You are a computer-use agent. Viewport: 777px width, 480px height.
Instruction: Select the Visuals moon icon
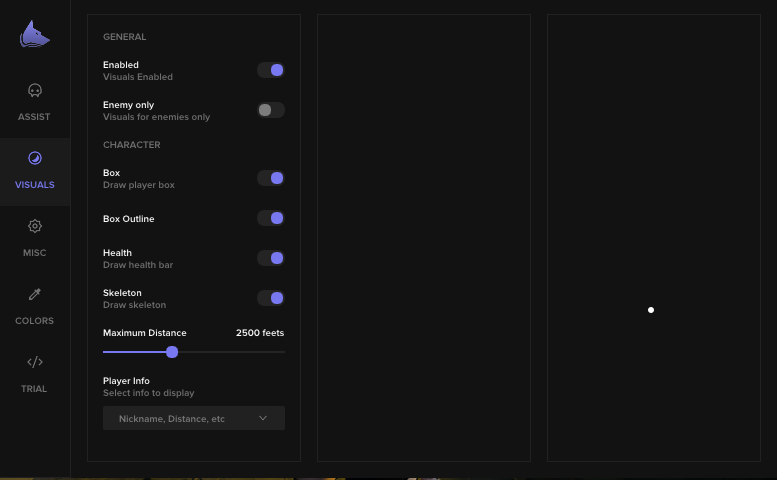(35, 158)
